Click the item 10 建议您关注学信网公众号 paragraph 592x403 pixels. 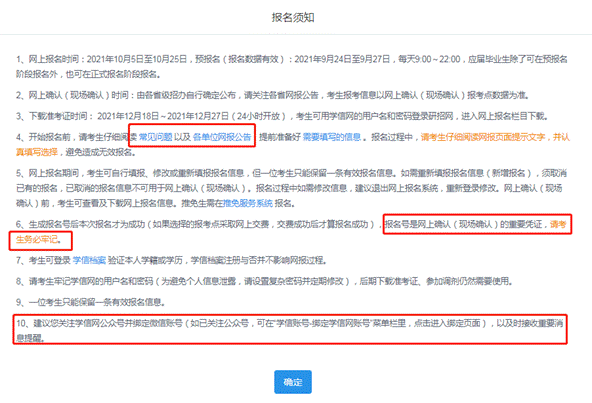[x=290, y=330]
